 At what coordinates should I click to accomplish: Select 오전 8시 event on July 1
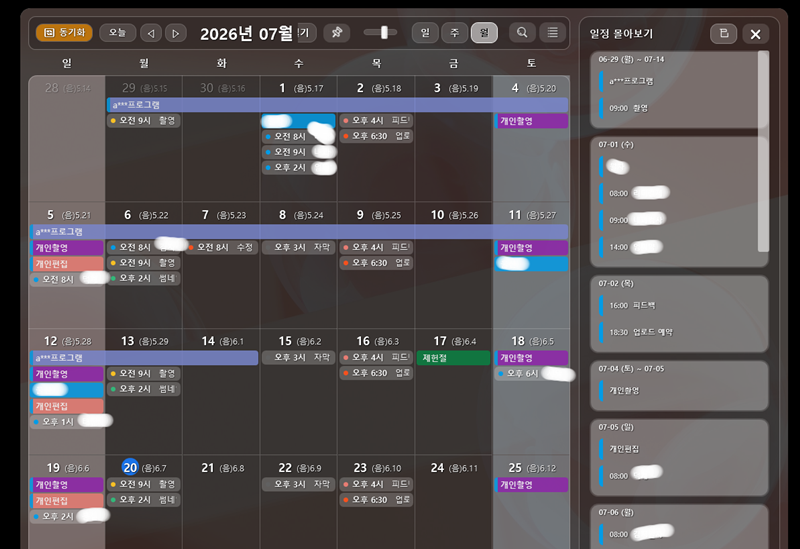click(298, 137)
